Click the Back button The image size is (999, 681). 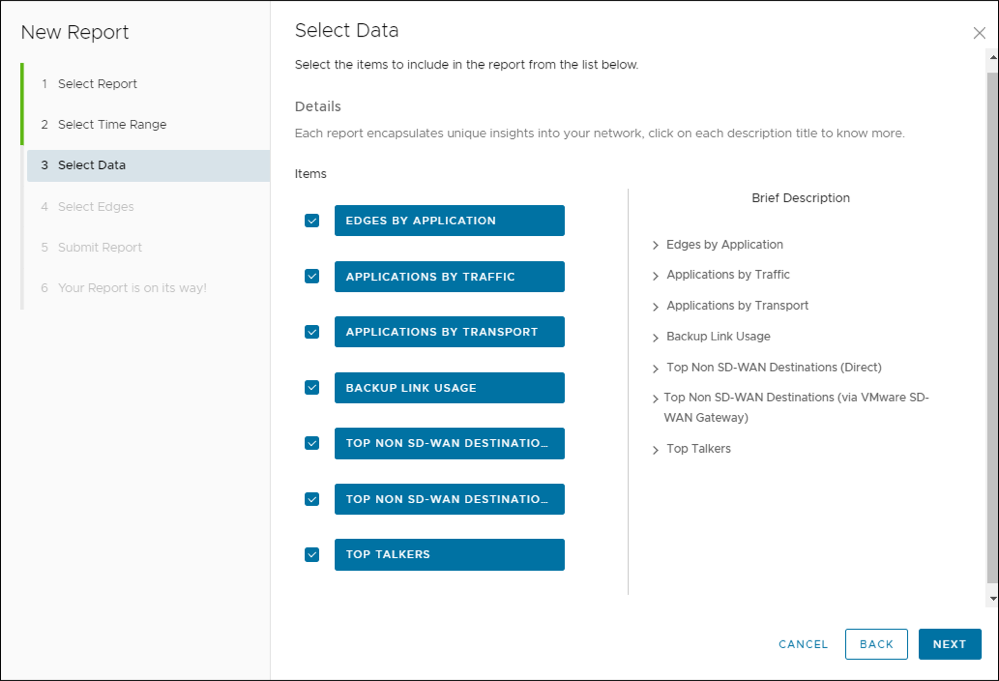(876, 644)
